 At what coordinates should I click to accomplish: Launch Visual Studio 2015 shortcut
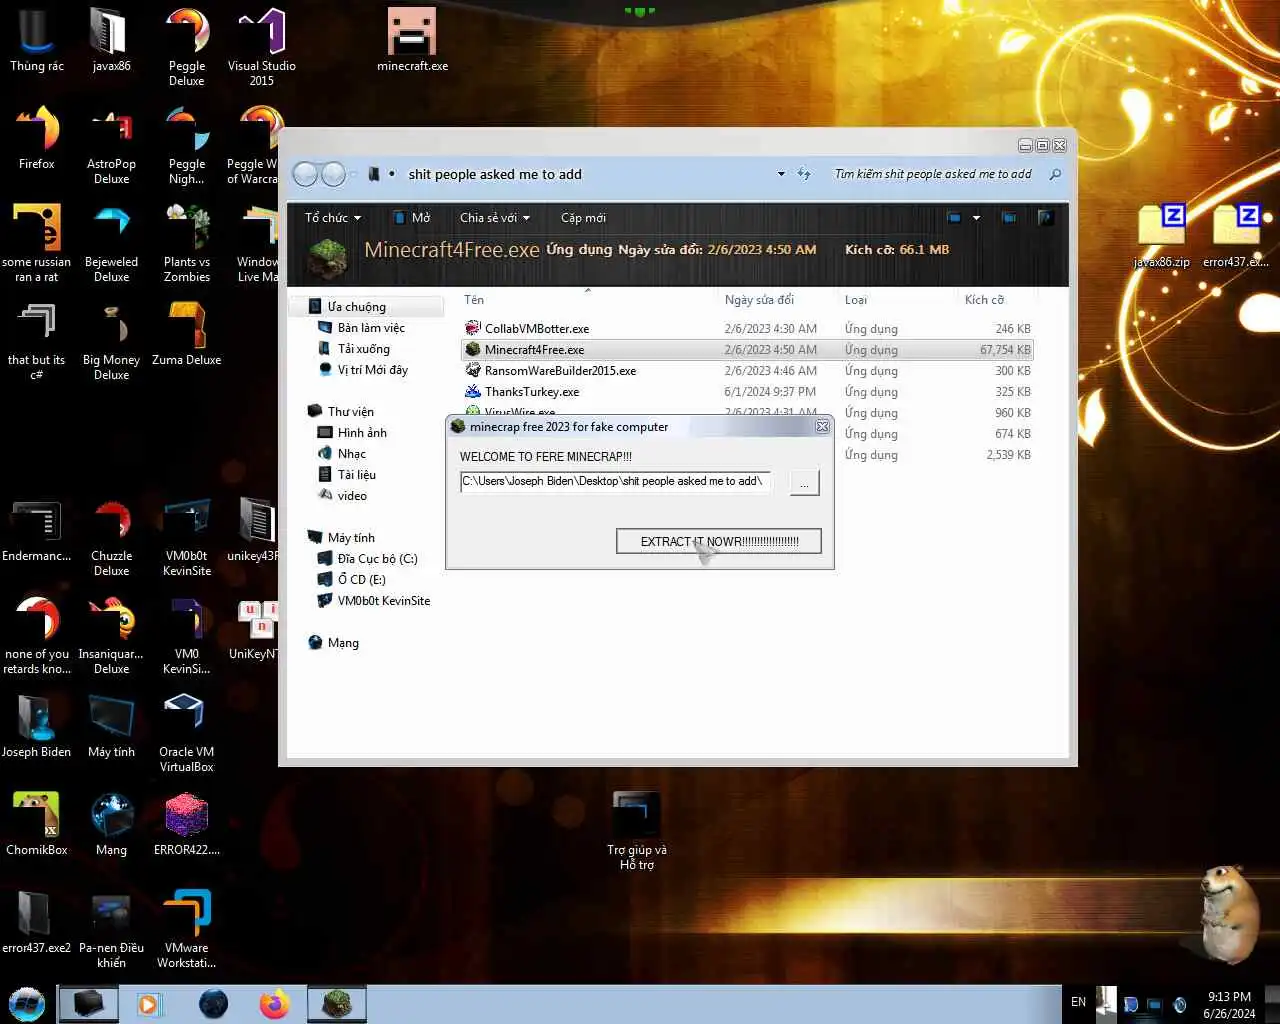[x=262, y=47]
